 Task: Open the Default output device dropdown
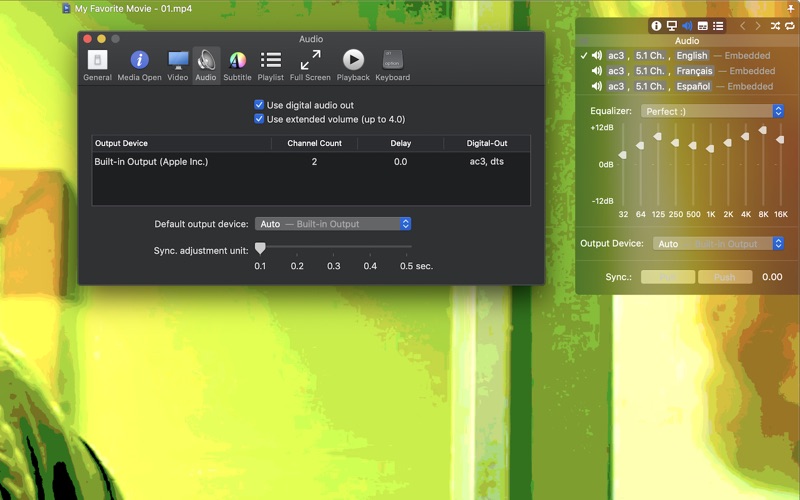333,224
